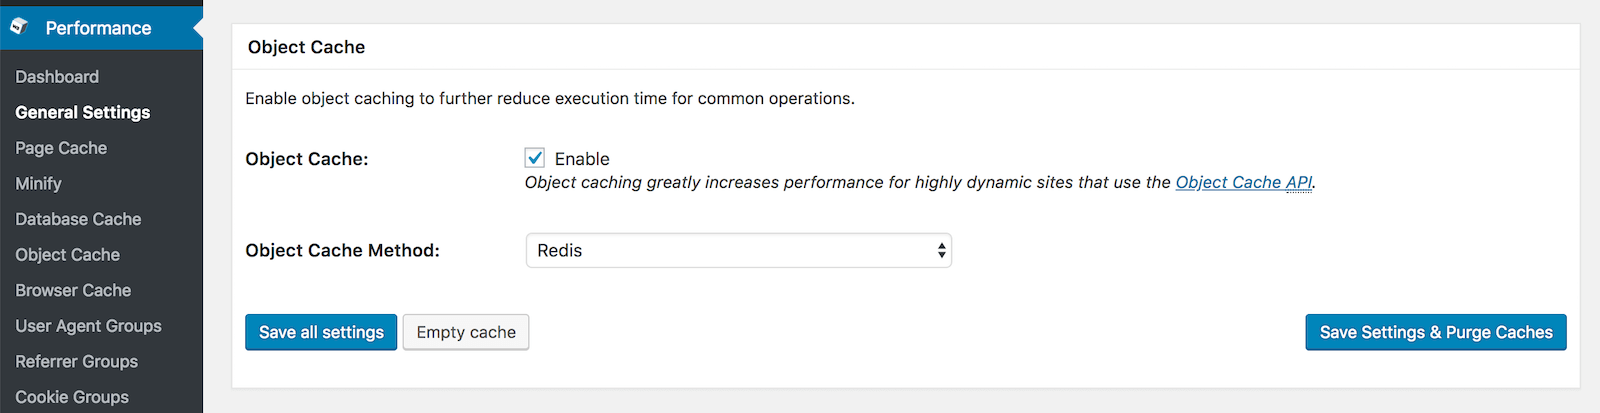The width and height of the screenshot is (1600, 413).
Task: Click Save all settings button
Action: pos(321,332)
